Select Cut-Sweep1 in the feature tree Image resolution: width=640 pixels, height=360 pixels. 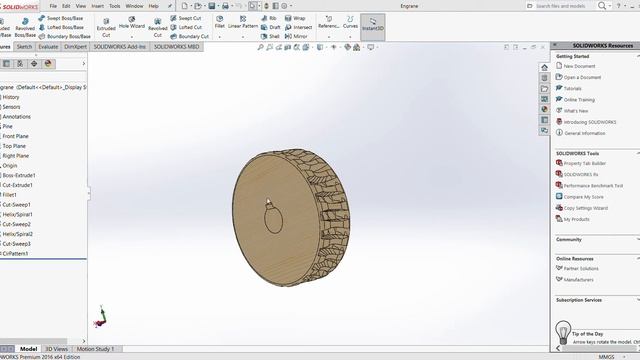(16, 204)
